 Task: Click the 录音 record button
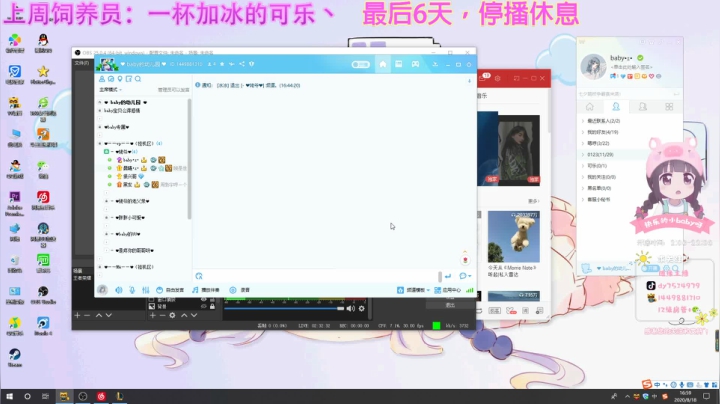[240, 290]
